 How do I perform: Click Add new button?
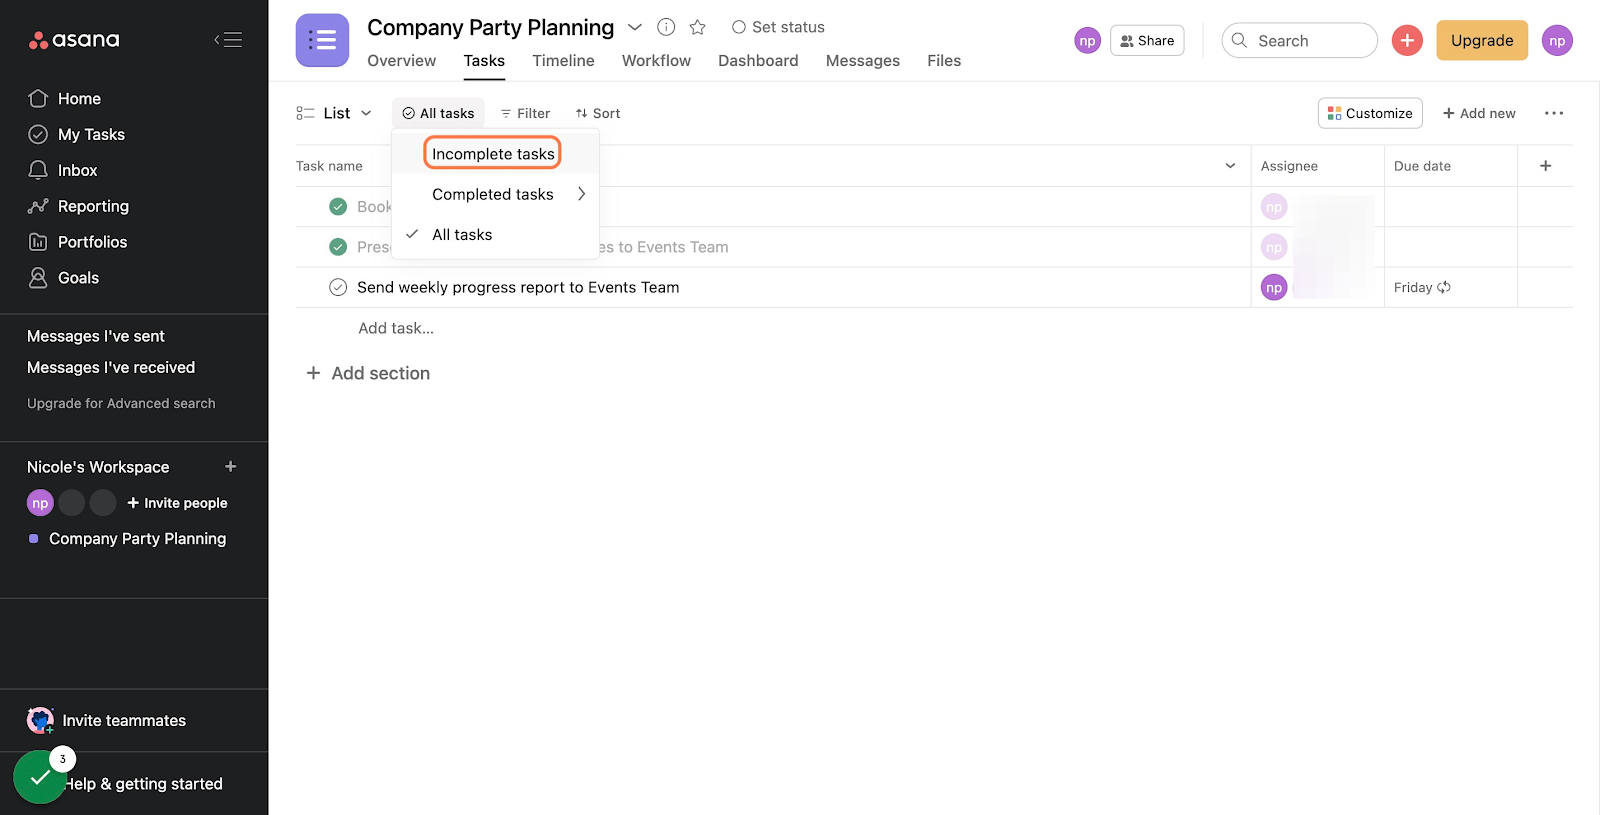coord(1479,113)
